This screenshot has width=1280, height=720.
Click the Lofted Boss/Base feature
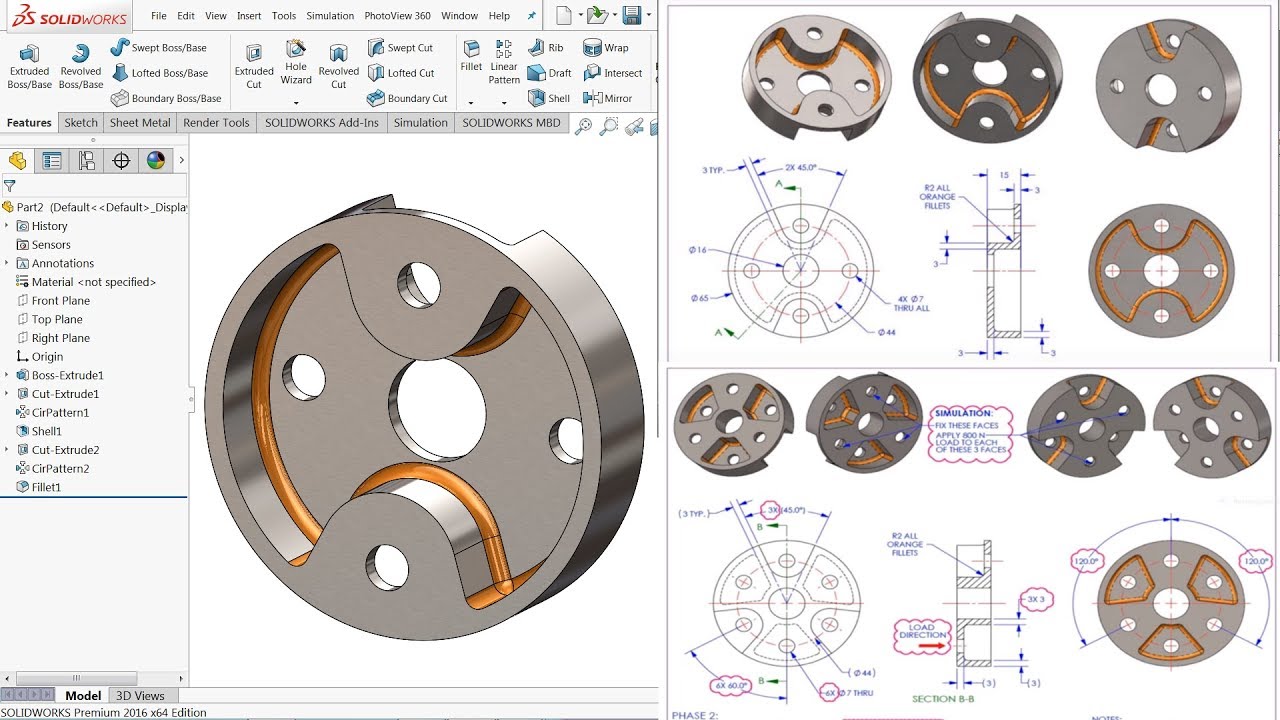click(159, 73)
